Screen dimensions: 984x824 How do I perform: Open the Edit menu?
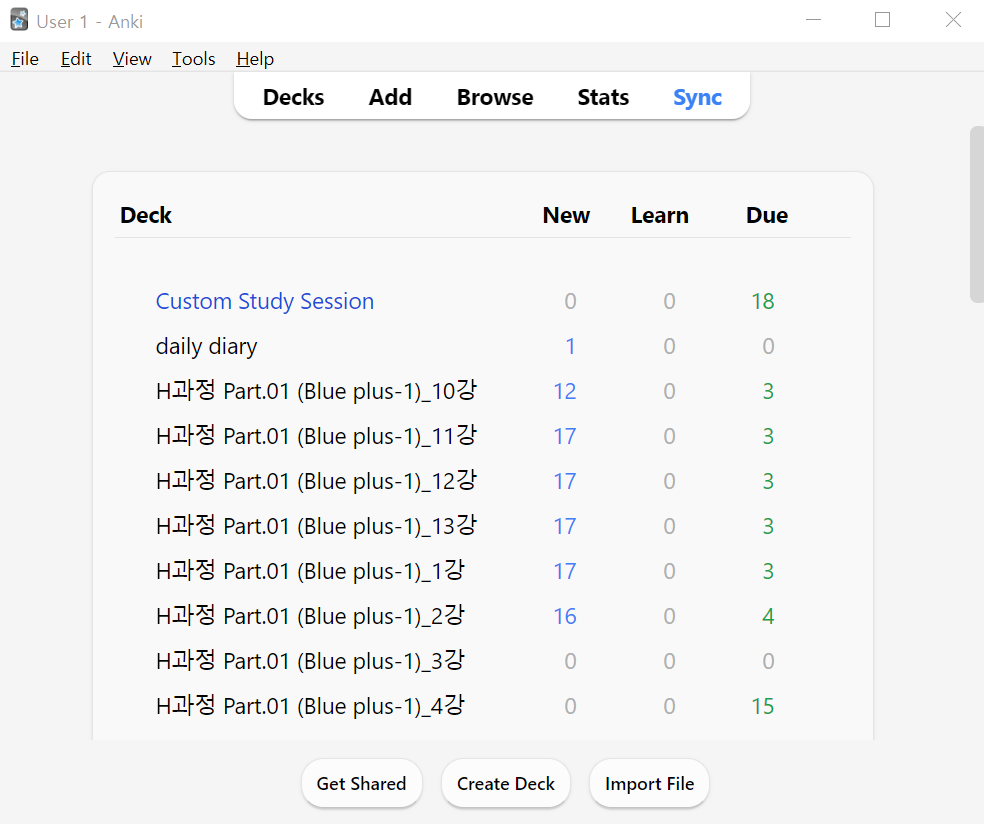click(76, 59)
